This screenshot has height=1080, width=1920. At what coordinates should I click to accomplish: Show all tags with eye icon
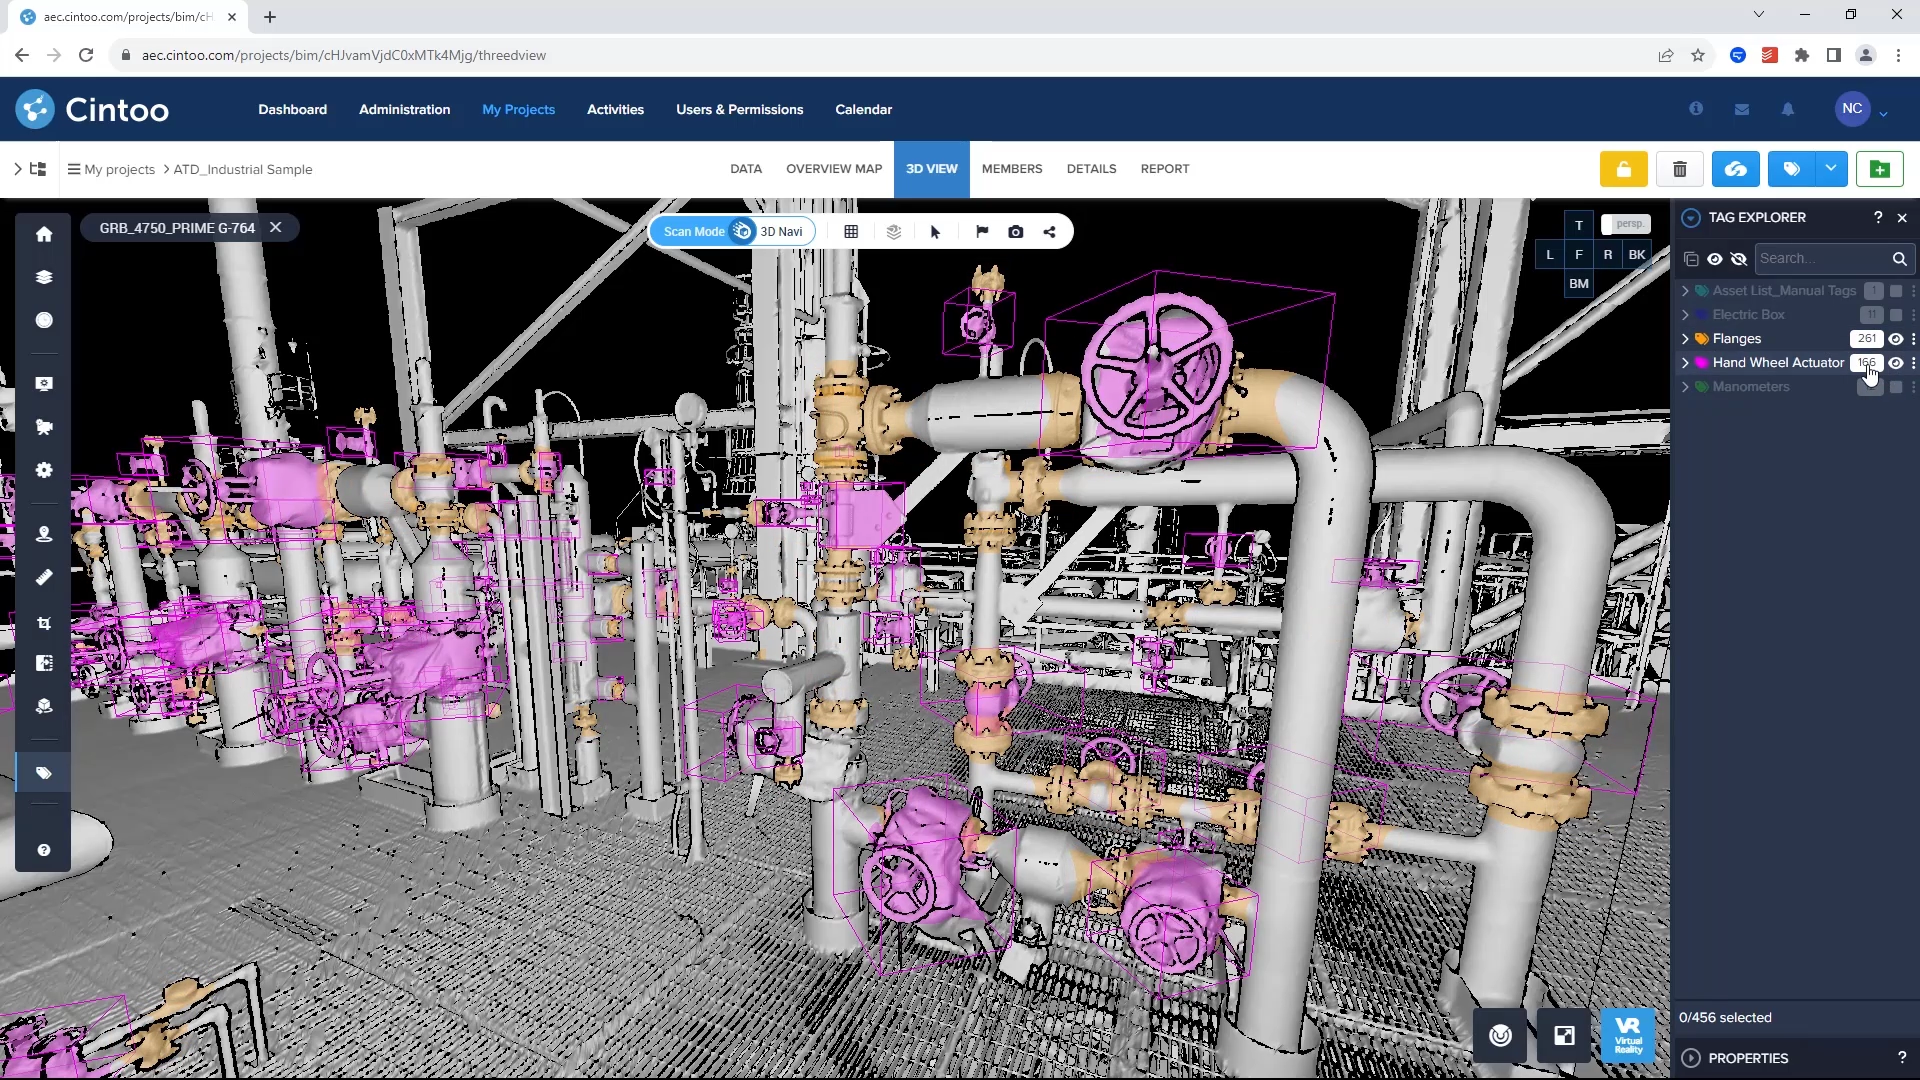point(1715,259)
